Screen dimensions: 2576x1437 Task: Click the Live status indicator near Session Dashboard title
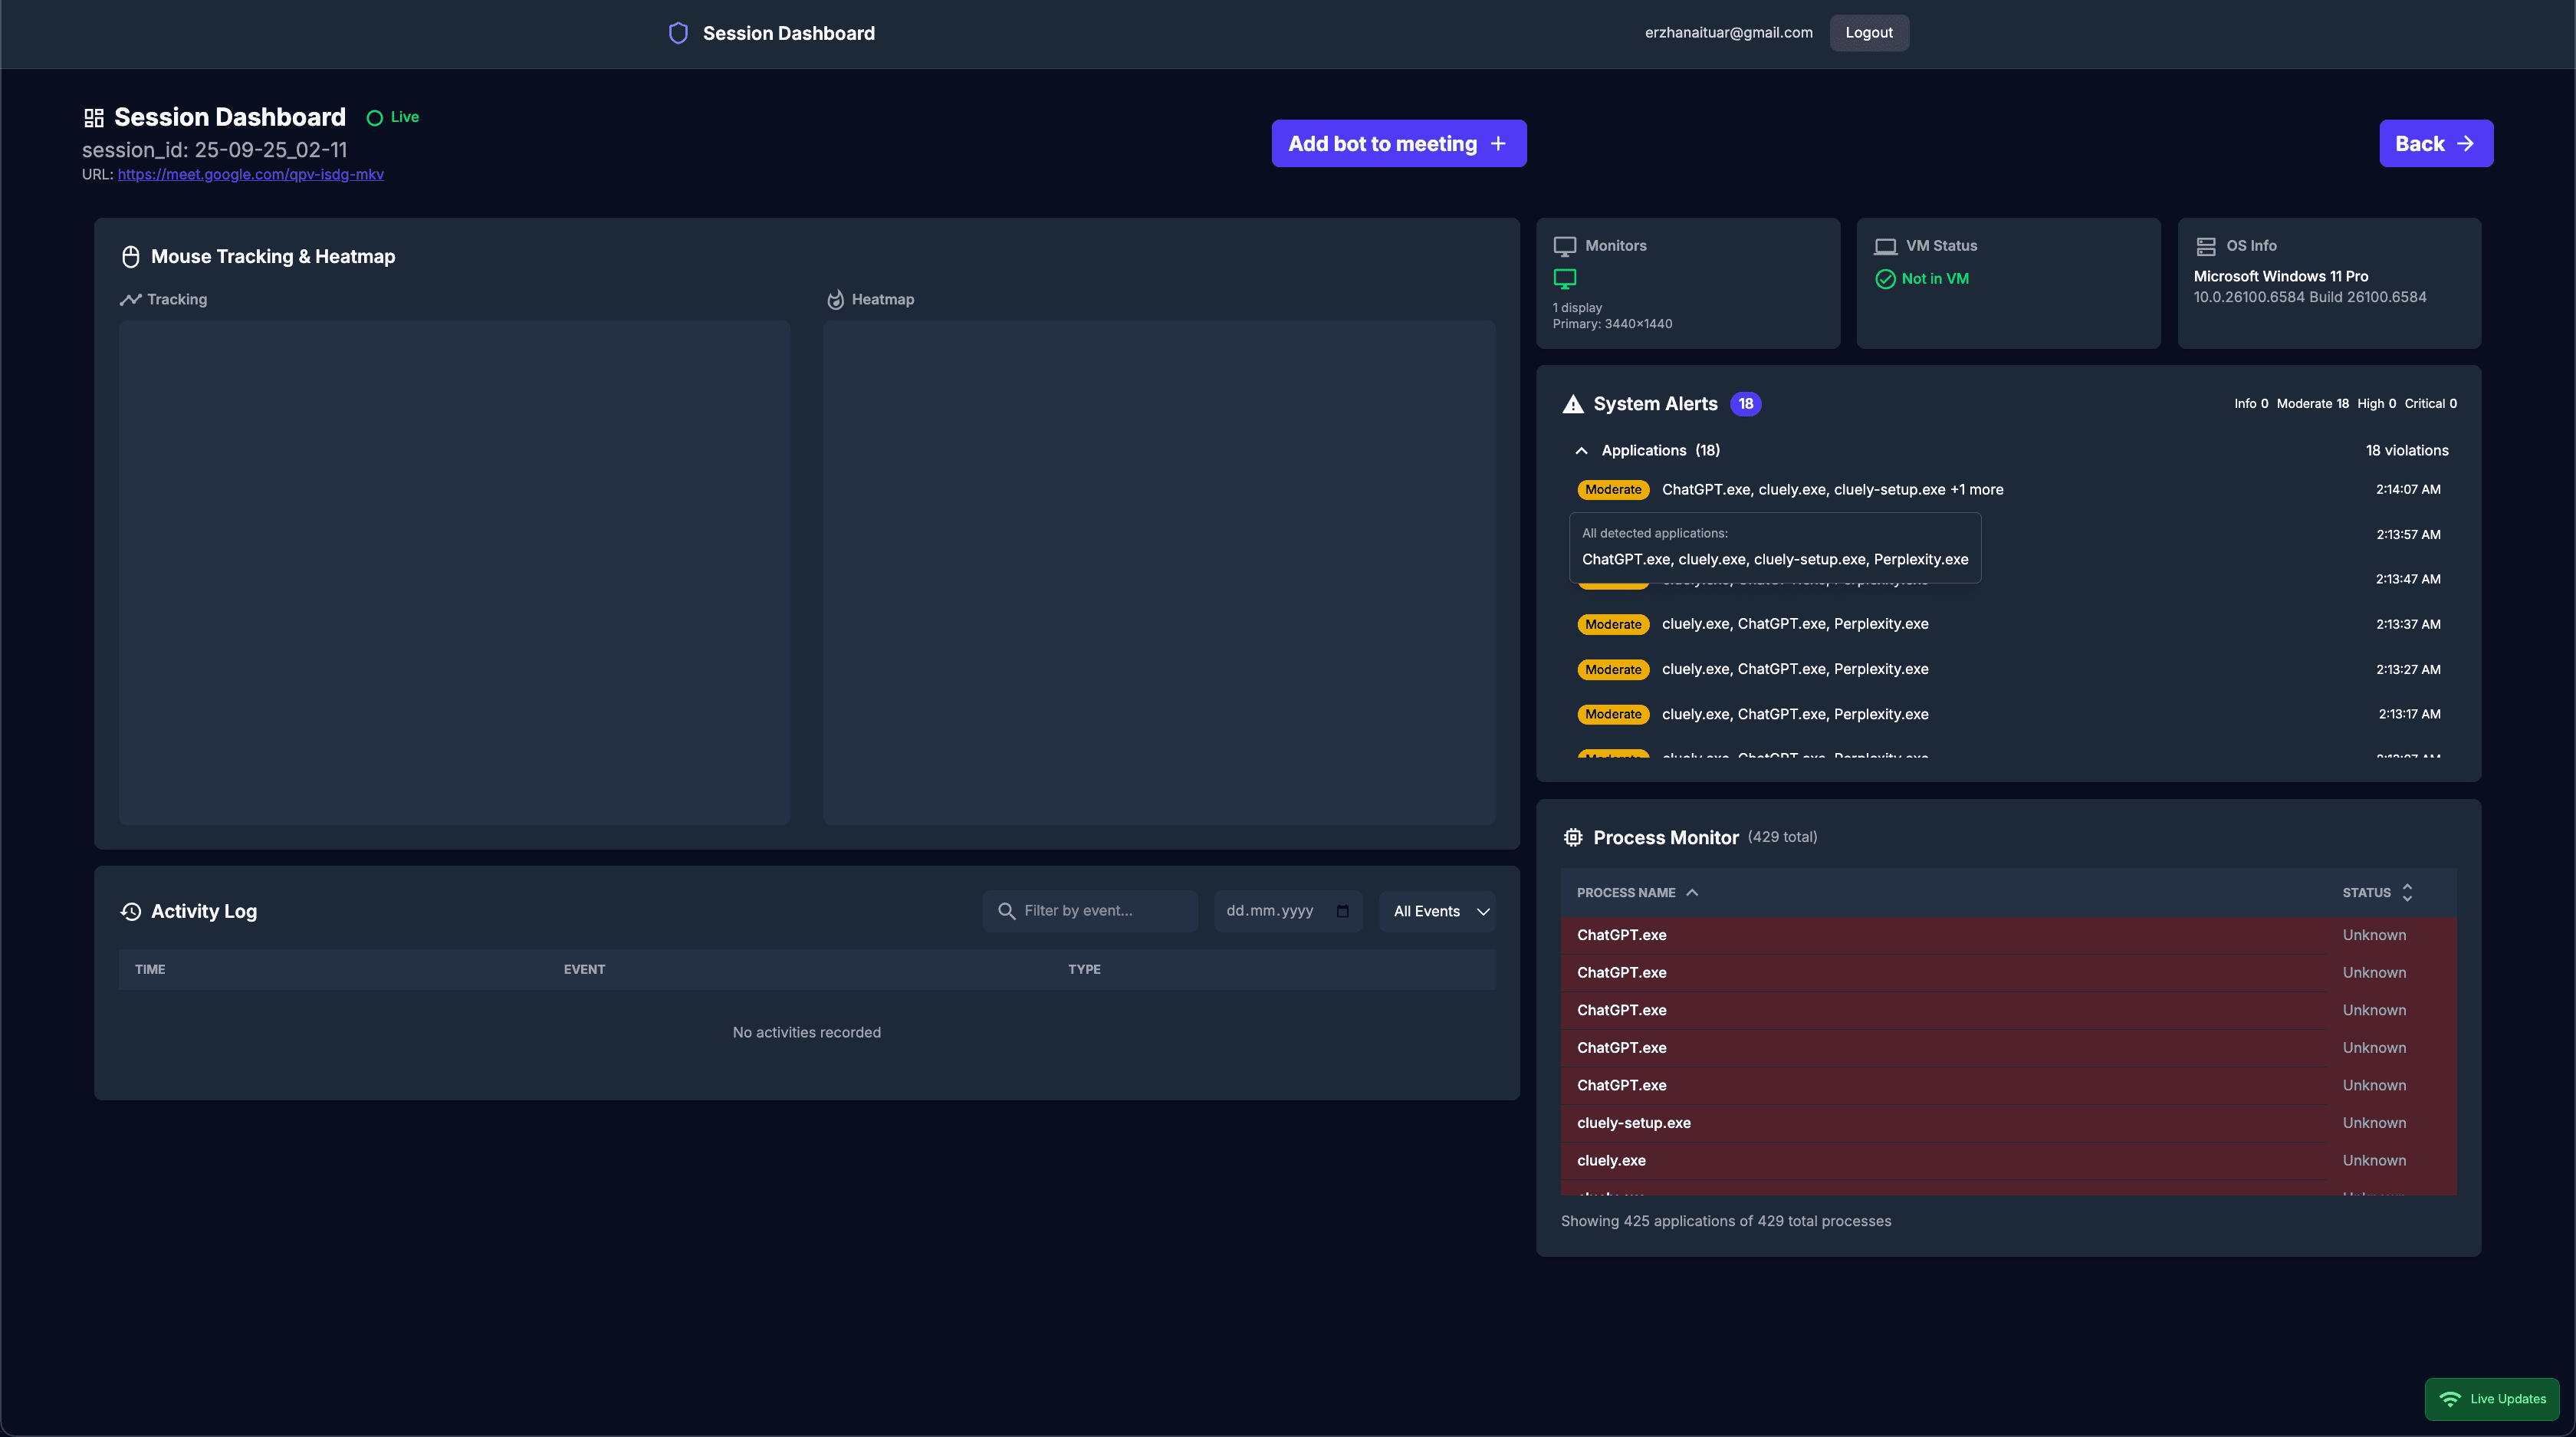click(x=392, y=117)
